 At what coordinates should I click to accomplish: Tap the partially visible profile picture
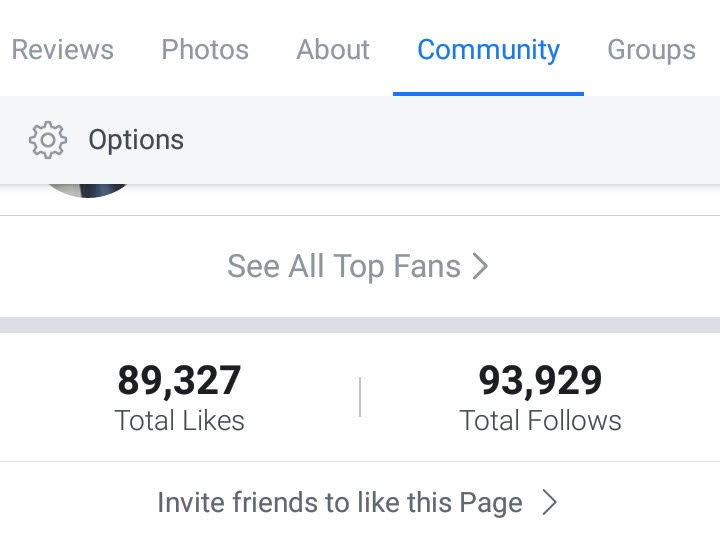pos(88,190)
